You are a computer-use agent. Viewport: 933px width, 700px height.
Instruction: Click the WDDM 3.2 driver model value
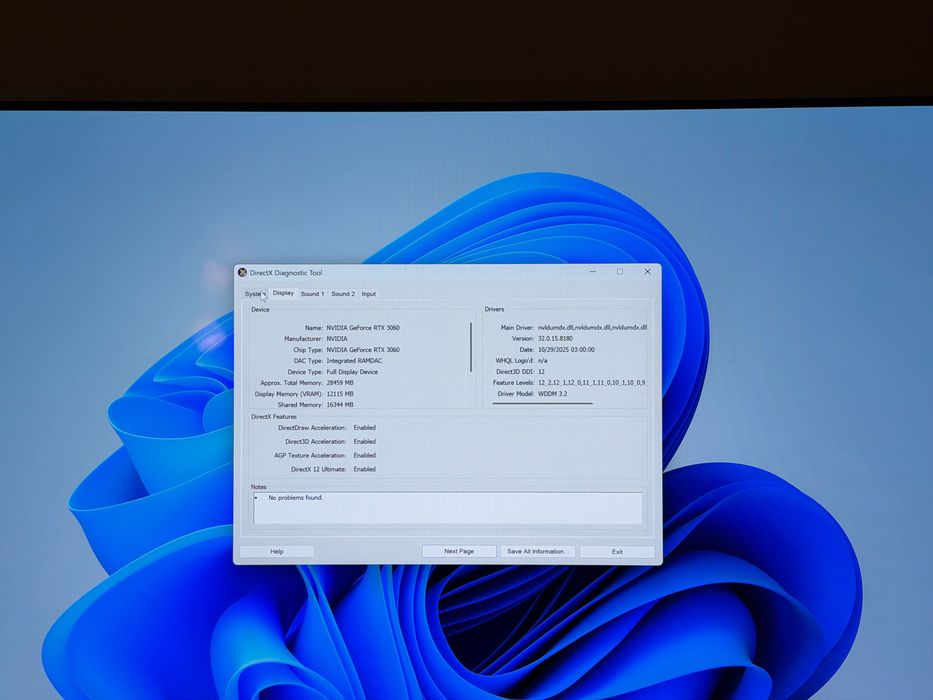click(x=552, y=394)
